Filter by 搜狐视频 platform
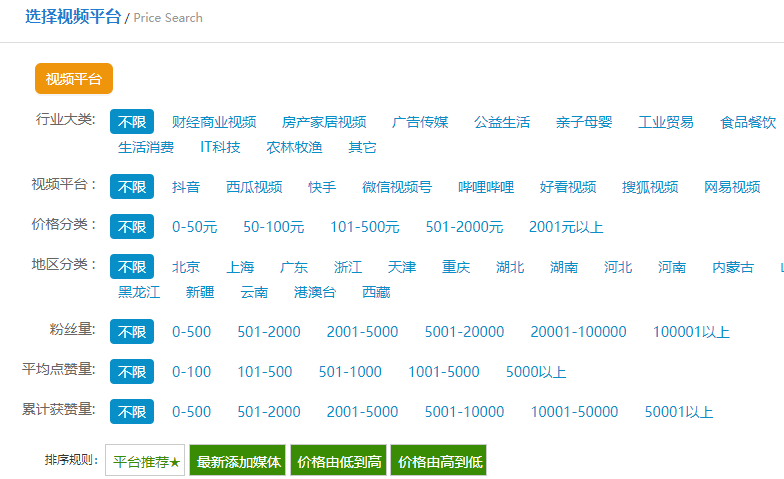784x479 pixels. (x=650, y=187)
